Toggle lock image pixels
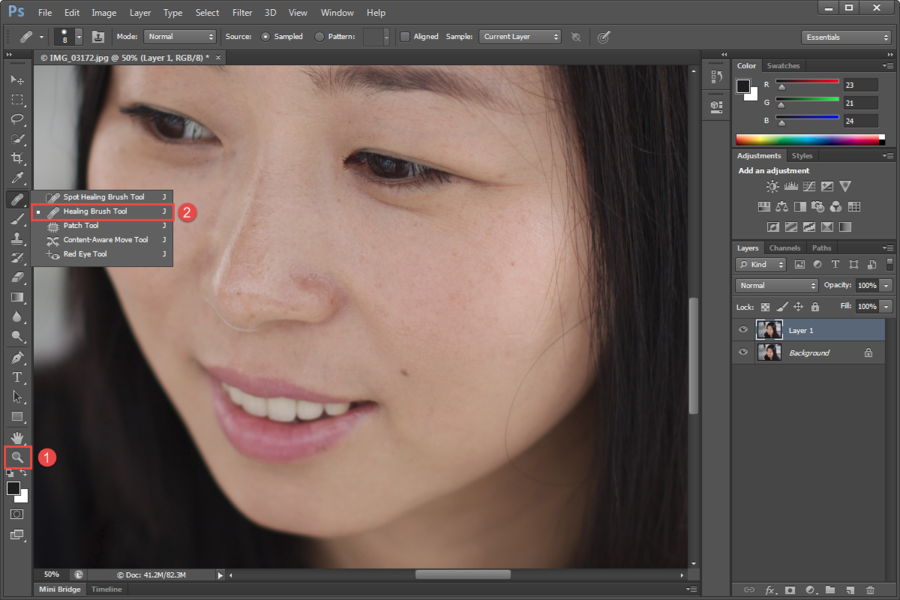The image size is (900, 600). [782, 307]
